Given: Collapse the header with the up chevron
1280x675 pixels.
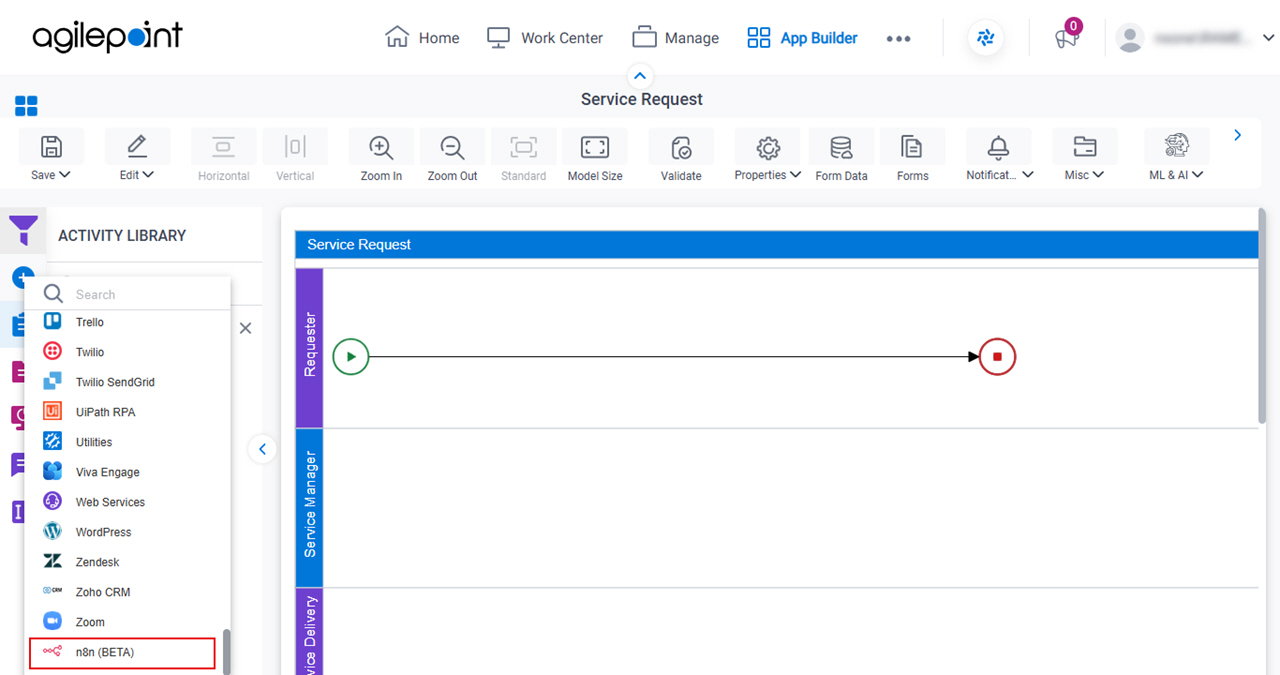Looking at the screenshot, I should point(640,76).
